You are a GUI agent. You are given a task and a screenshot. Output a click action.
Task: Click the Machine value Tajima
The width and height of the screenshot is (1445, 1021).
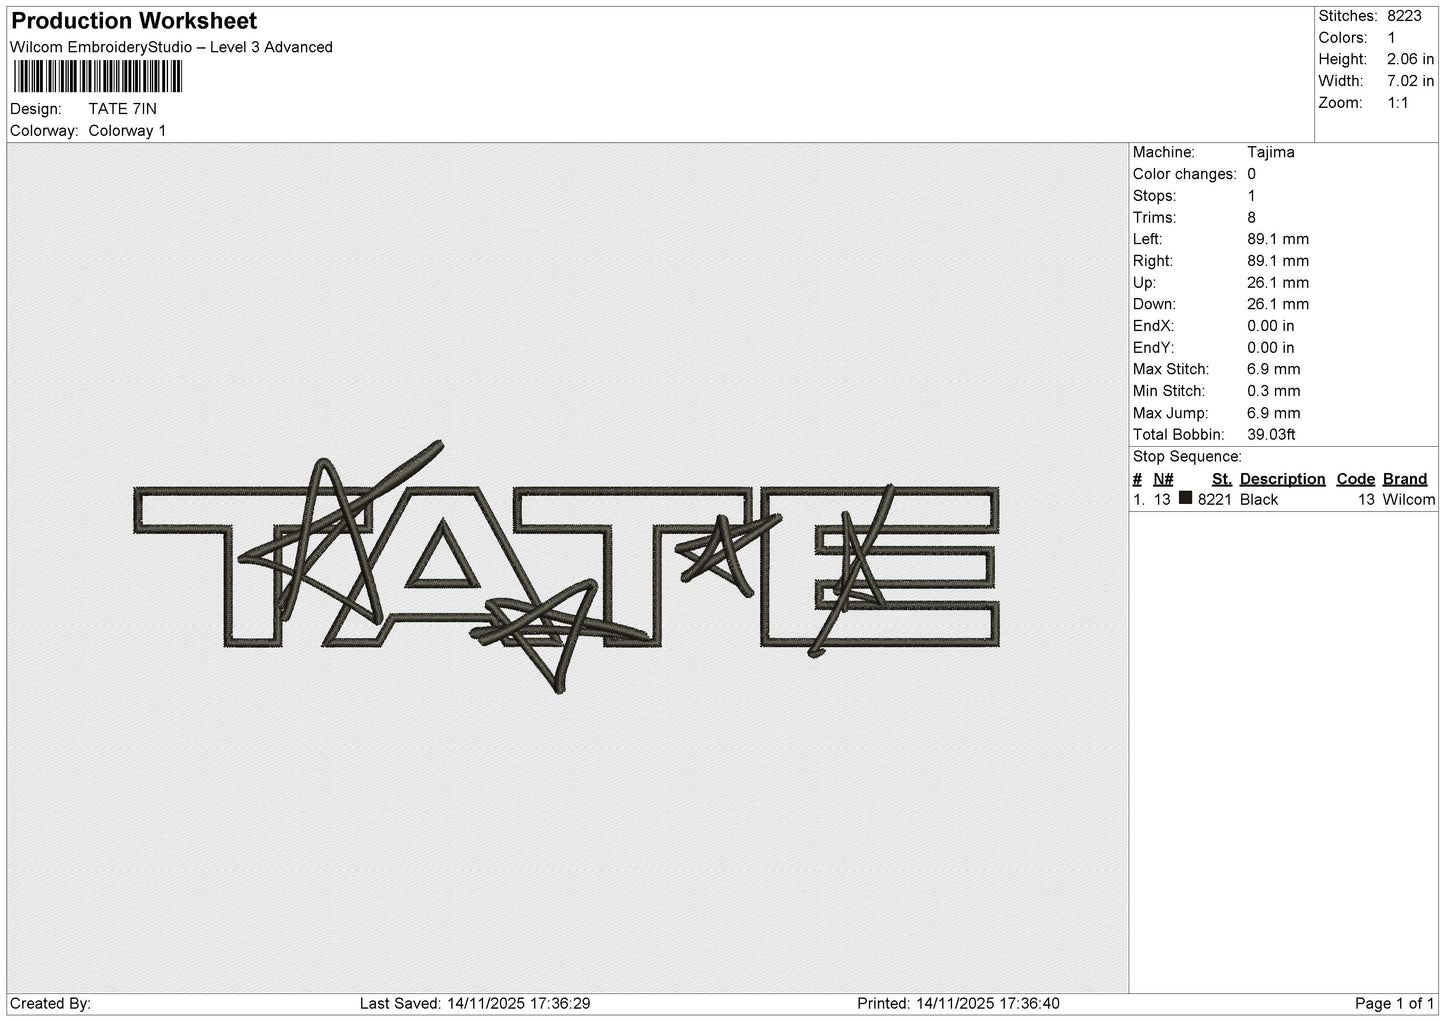point(1270,152)
